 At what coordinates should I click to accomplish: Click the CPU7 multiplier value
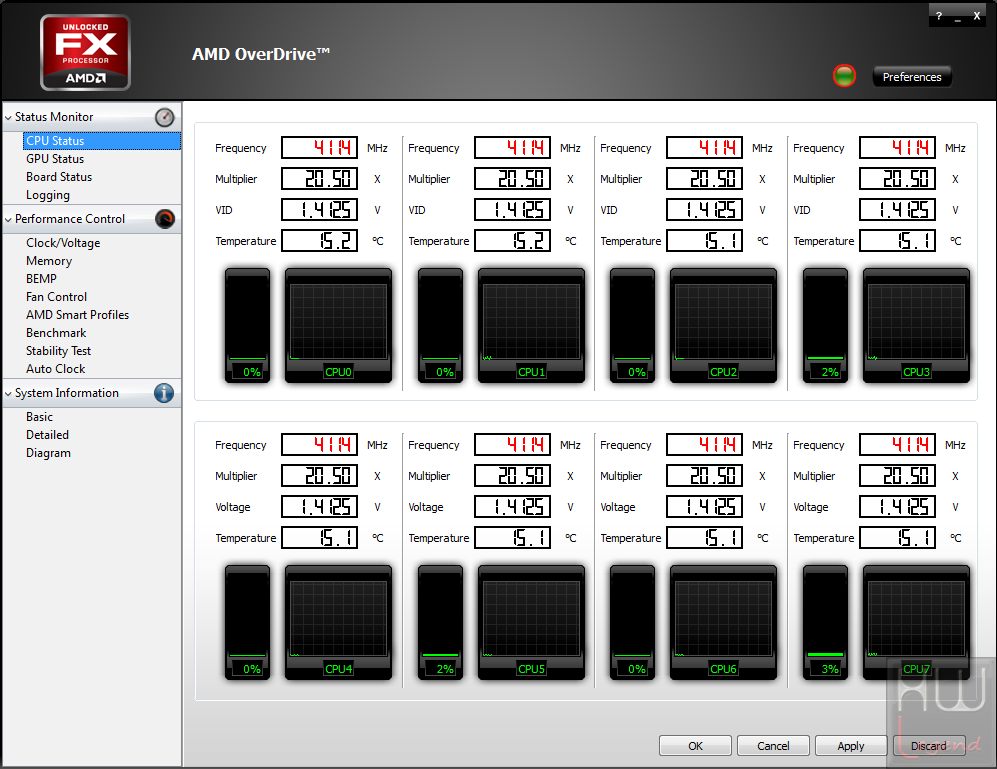click(x=897, y=476)
